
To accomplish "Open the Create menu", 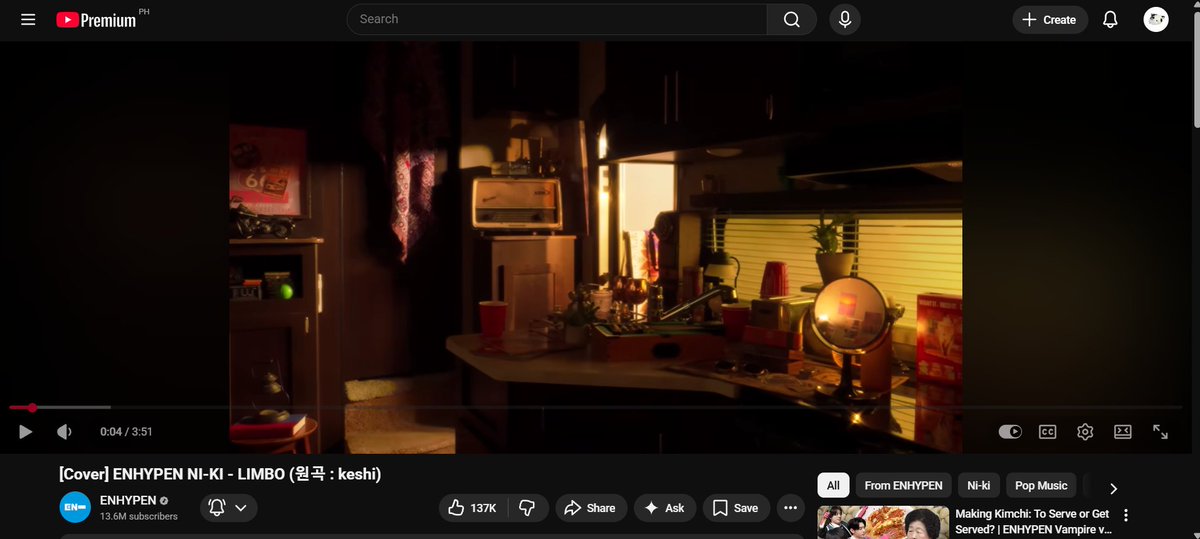I will [1050, 19].
